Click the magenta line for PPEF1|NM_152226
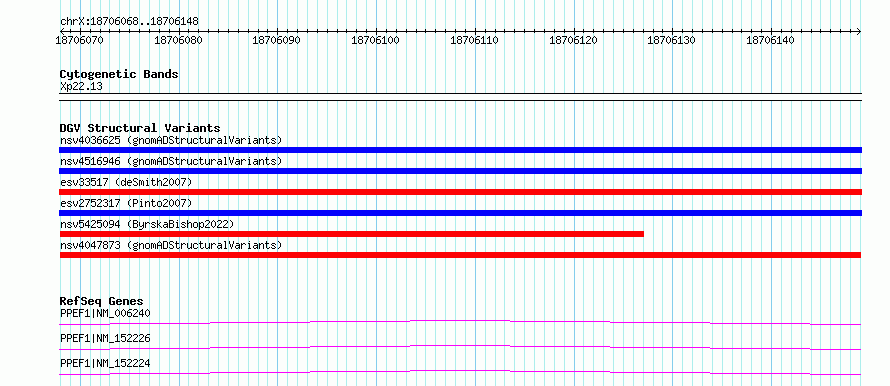This screenshot has height=386, width=890. coord(460,347)
